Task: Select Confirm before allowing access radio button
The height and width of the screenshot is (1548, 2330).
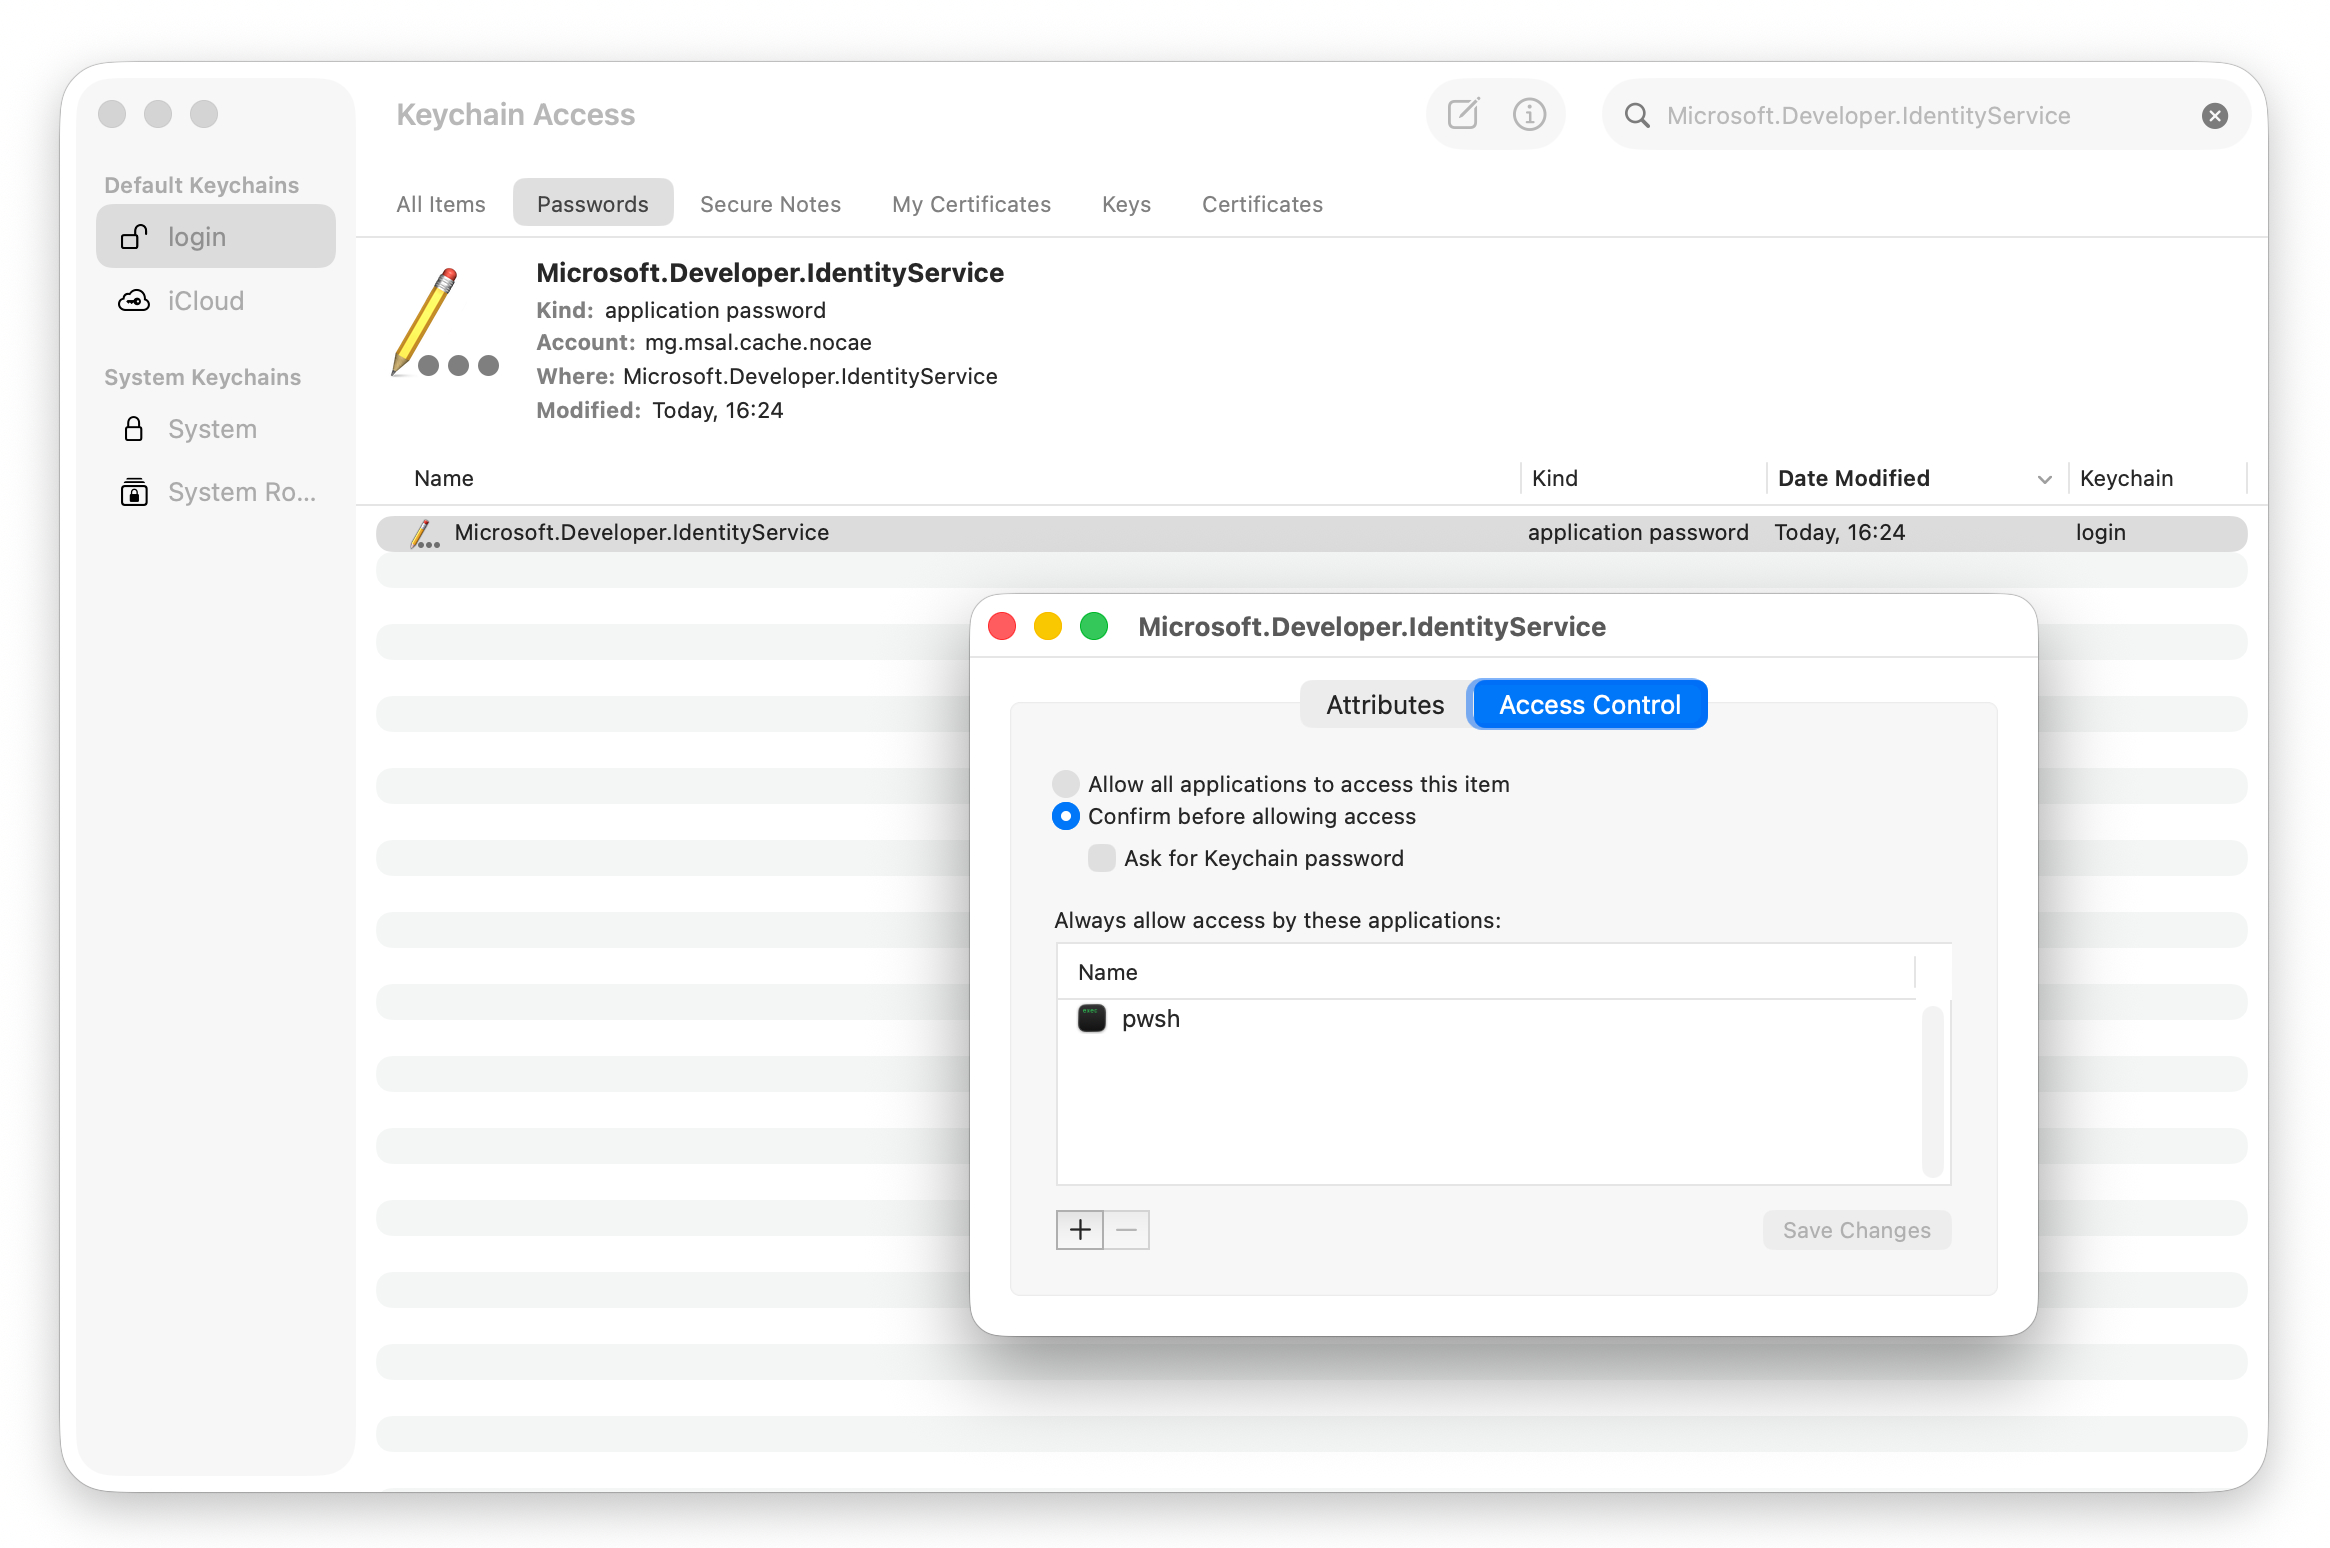Action: pyautogui.click(x=1066, y=817)
